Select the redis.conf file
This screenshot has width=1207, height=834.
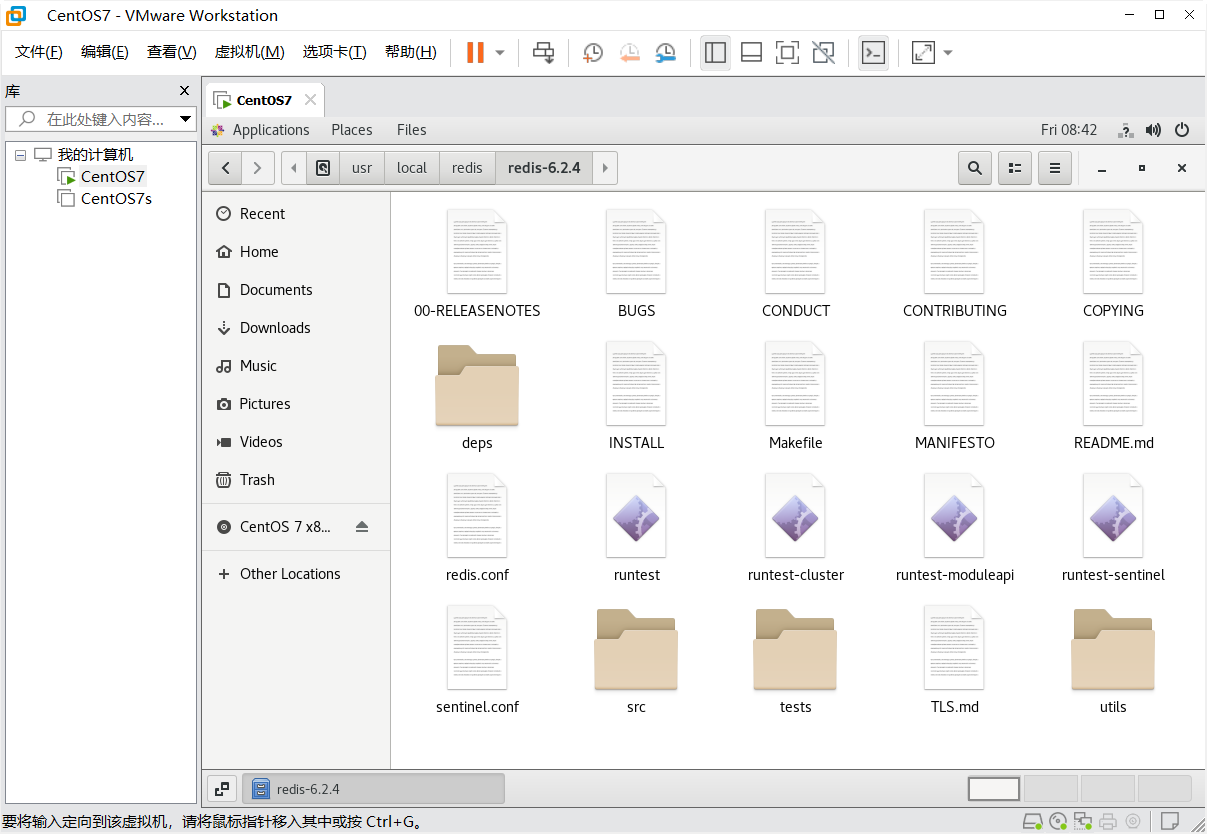(x=477, y=530)
